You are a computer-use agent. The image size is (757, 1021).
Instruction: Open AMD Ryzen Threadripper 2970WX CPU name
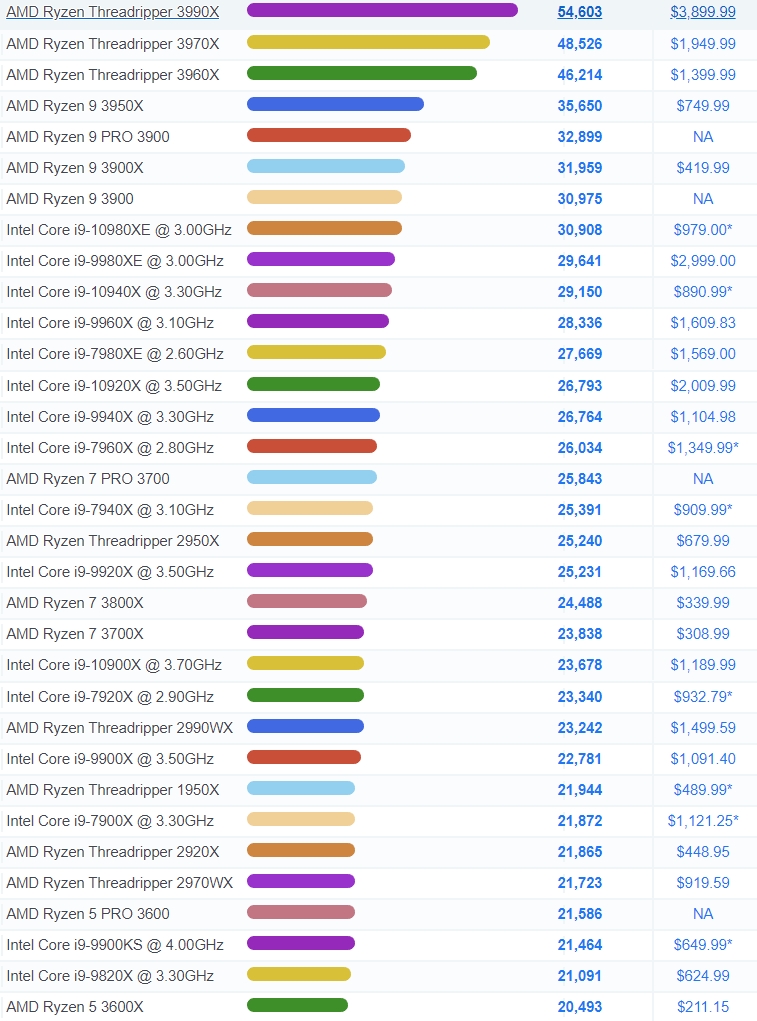(120, 884)
